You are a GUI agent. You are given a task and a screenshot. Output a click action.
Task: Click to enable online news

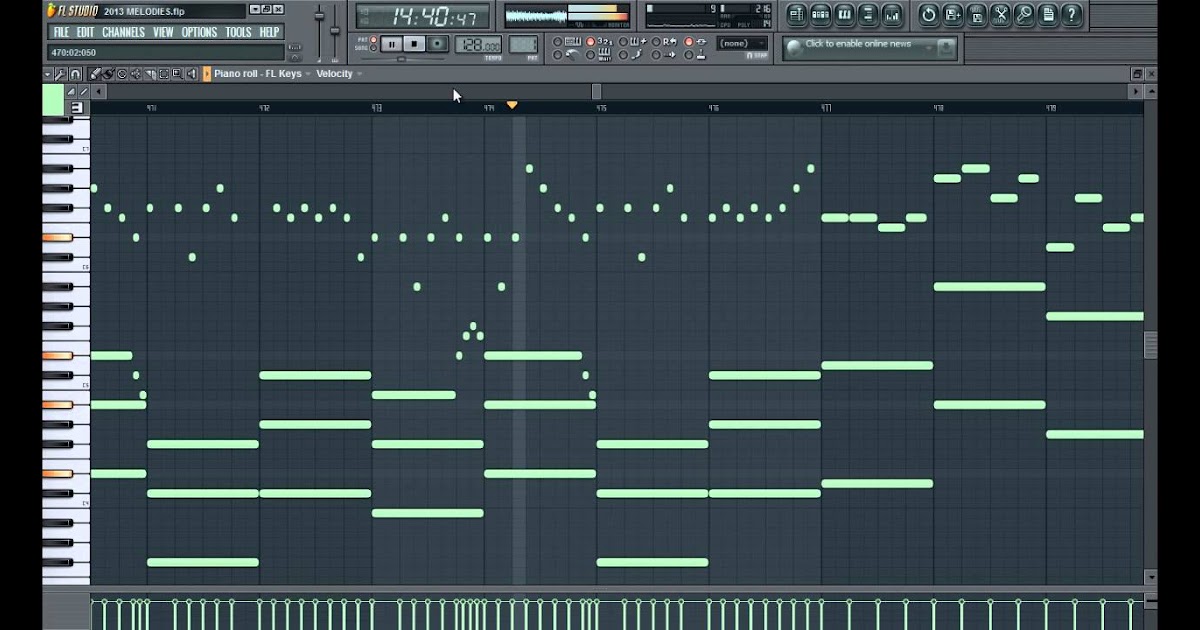click(858, 44)
